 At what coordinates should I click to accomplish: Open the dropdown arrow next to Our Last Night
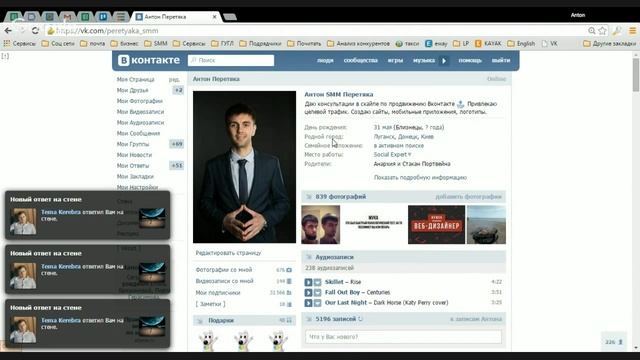click(318, 303)
